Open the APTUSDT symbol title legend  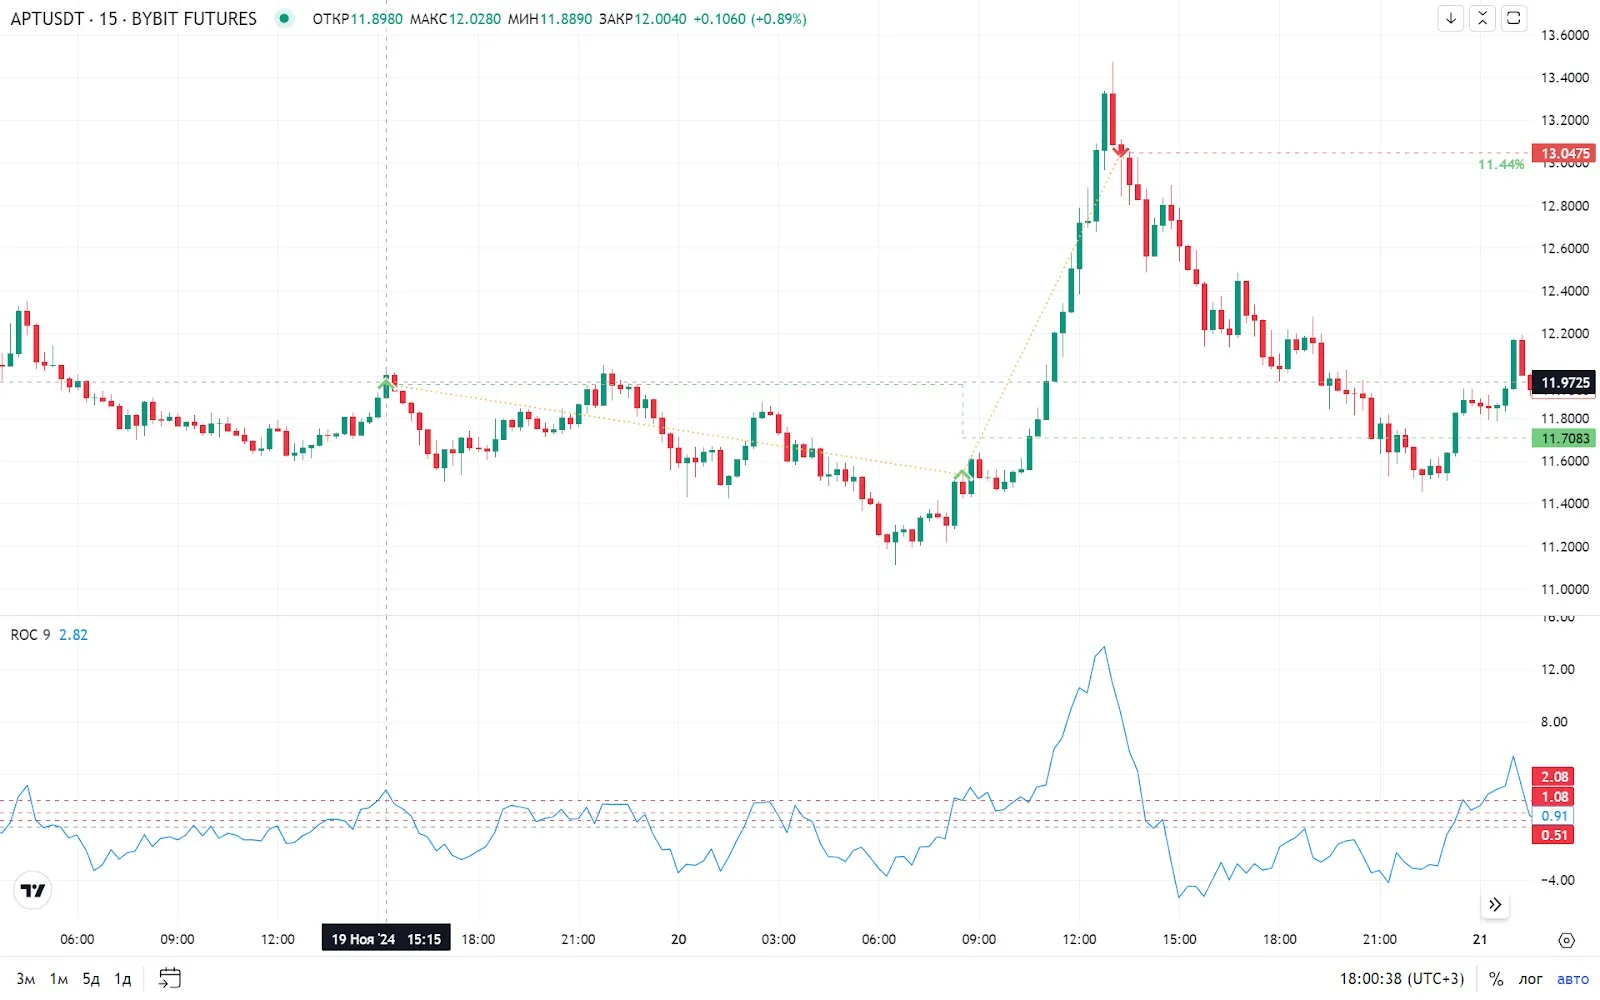pos(133,19)
